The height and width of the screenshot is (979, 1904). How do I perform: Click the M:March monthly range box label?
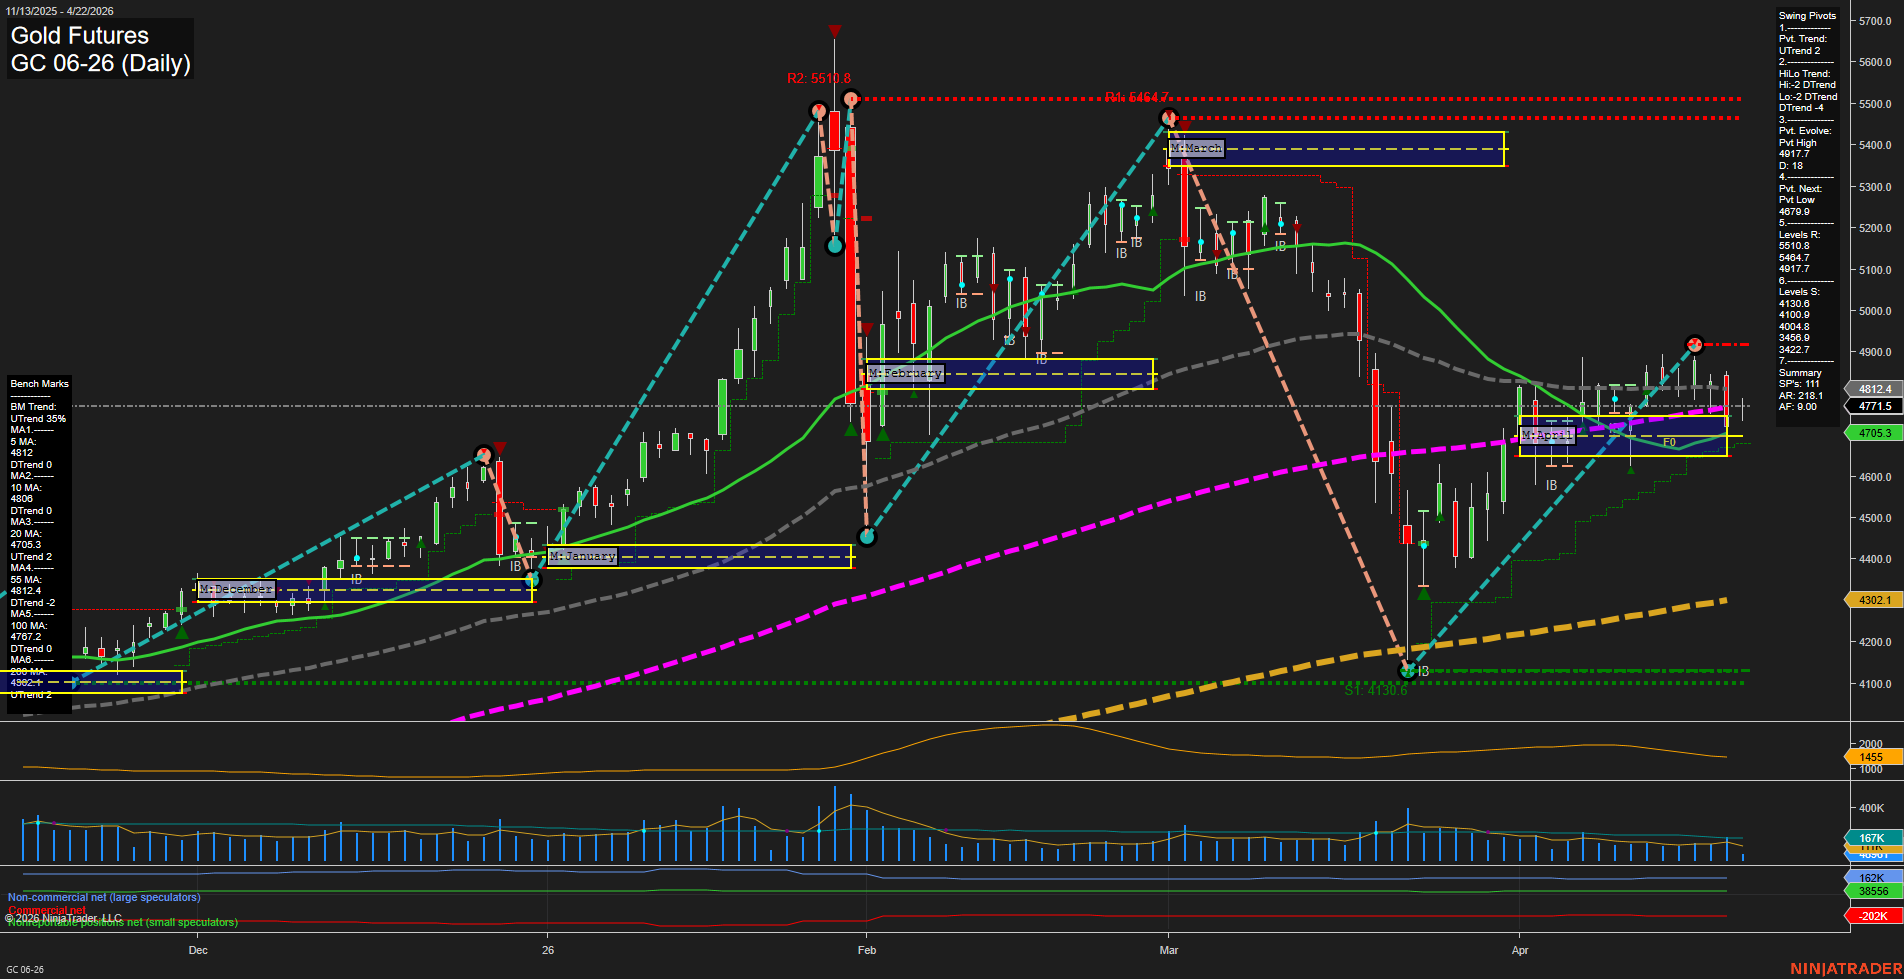tap(1197, 147)
